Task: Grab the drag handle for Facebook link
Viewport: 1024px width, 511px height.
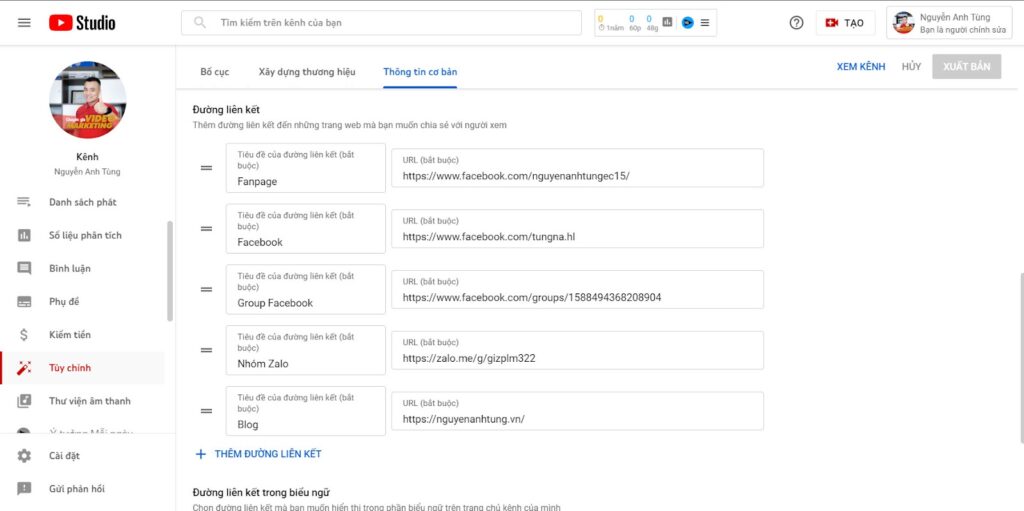Action: (x=206, y=229)
